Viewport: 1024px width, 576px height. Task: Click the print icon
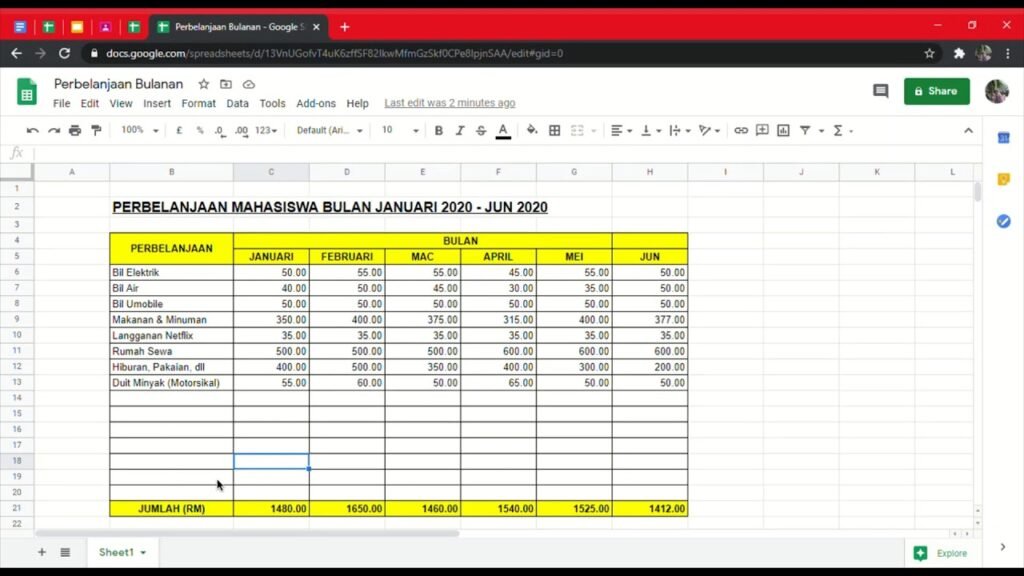[x=75, y=130]
